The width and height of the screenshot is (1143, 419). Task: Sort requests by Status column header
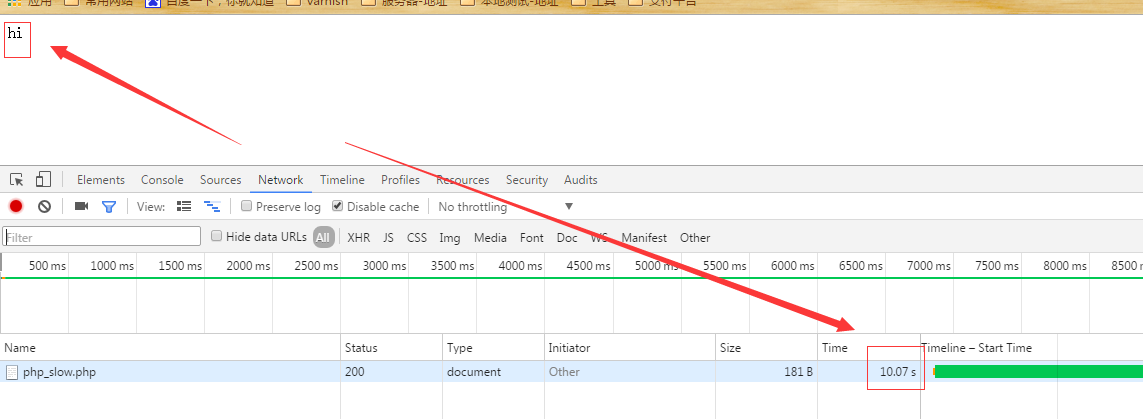tap(361, 348)
